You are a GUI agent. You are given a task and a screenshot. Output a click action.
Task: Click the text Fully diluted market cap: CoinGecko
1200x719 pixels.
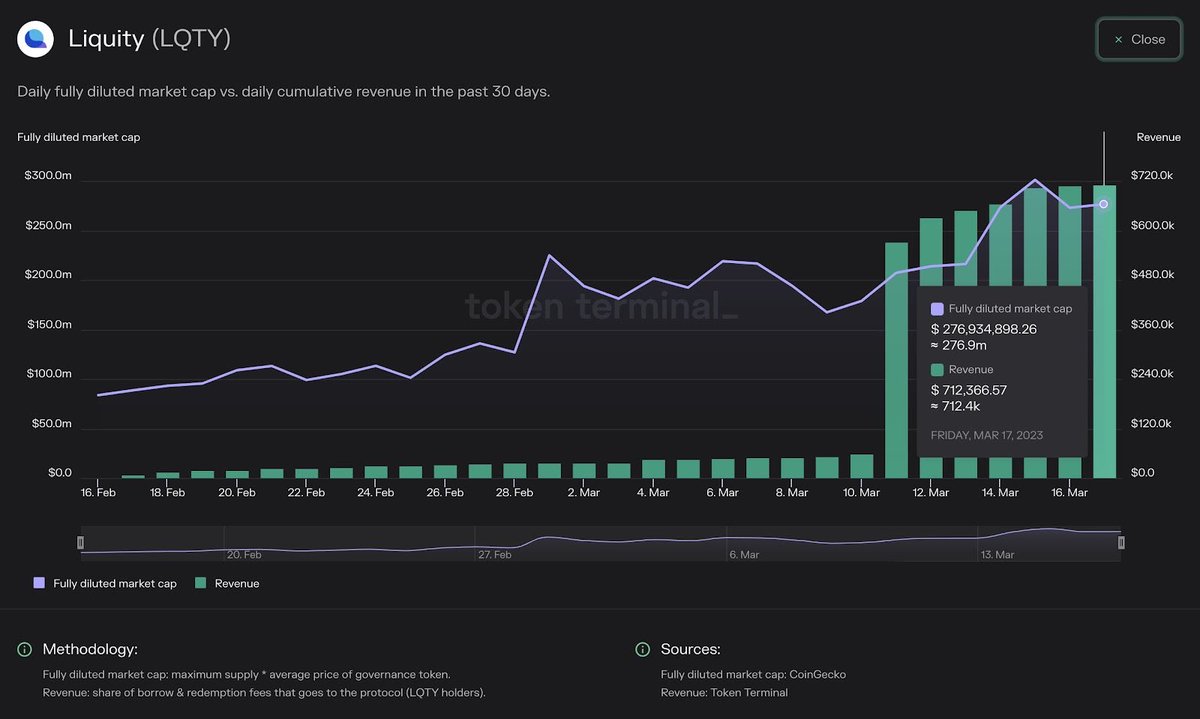click(753, 674)
